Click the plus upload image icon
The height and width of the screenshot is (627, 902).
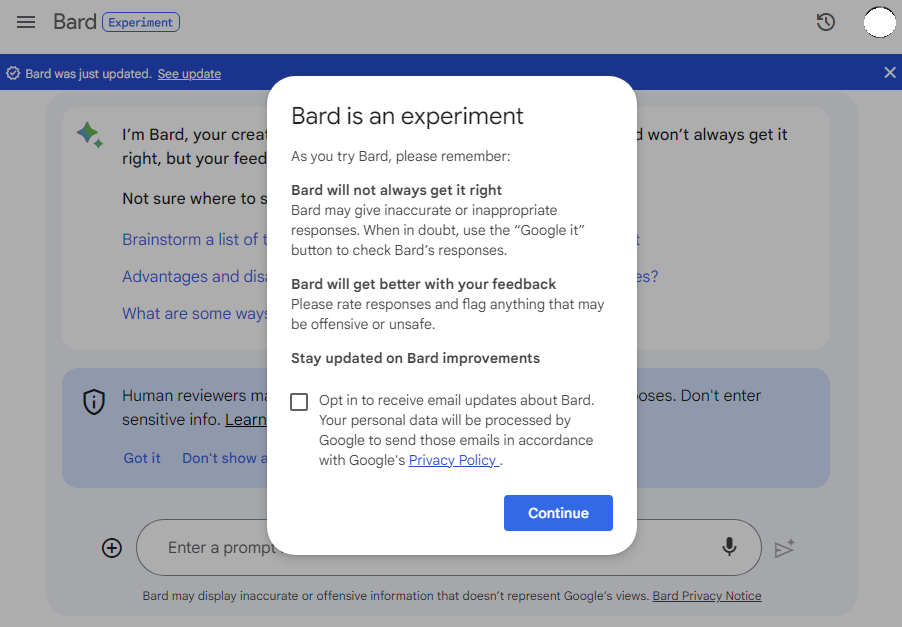tap(112, 548)
